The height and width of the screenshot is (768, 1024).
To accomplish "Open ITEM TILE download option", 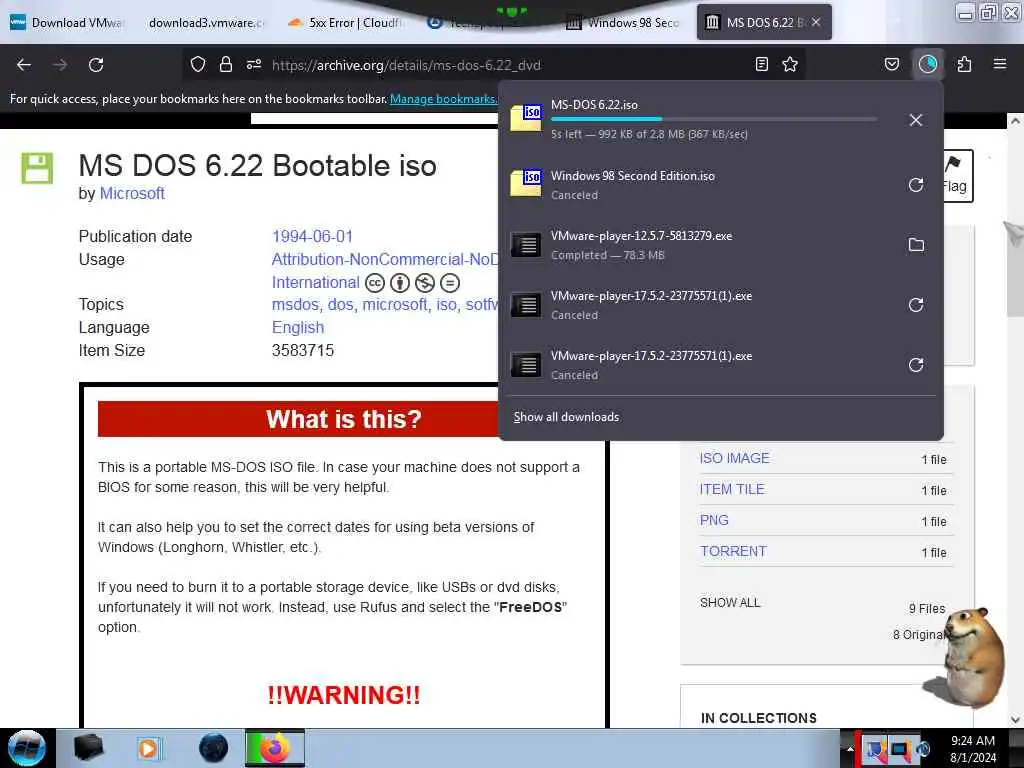I will [732, 489].
